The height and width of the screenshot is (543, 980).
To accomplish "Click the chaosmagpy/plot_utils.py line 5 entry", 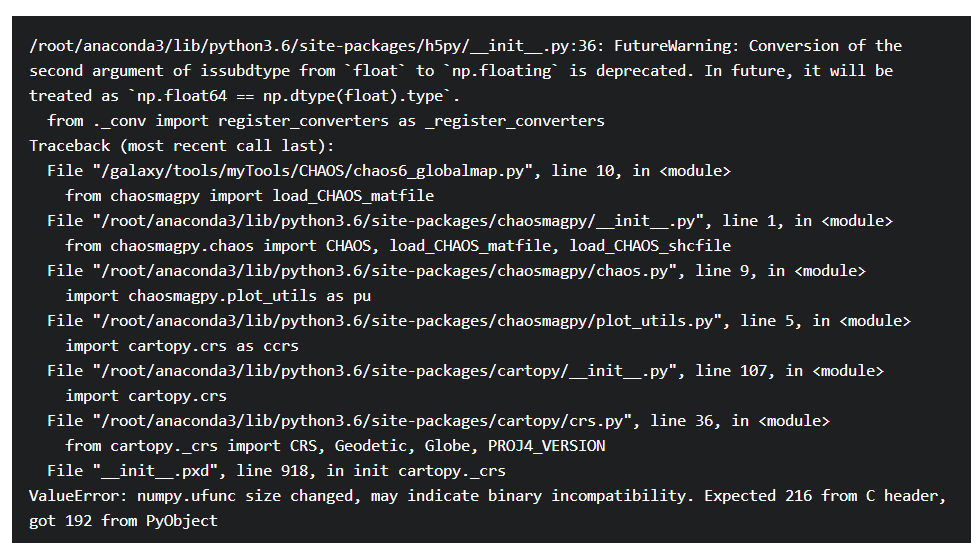I will pyautogui.click(x=479, y=321).
